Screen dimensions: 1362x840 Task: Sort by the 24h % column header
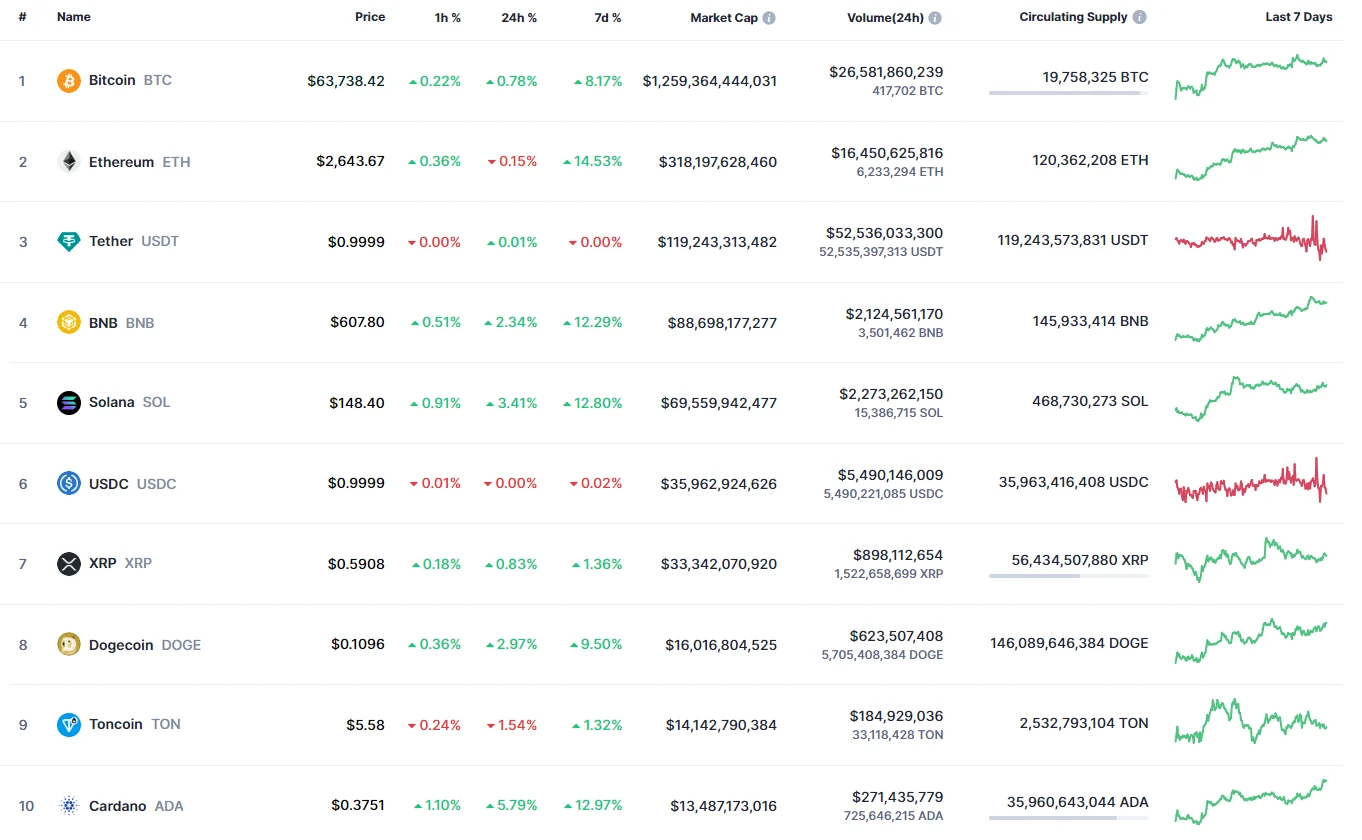click(519, 18)
